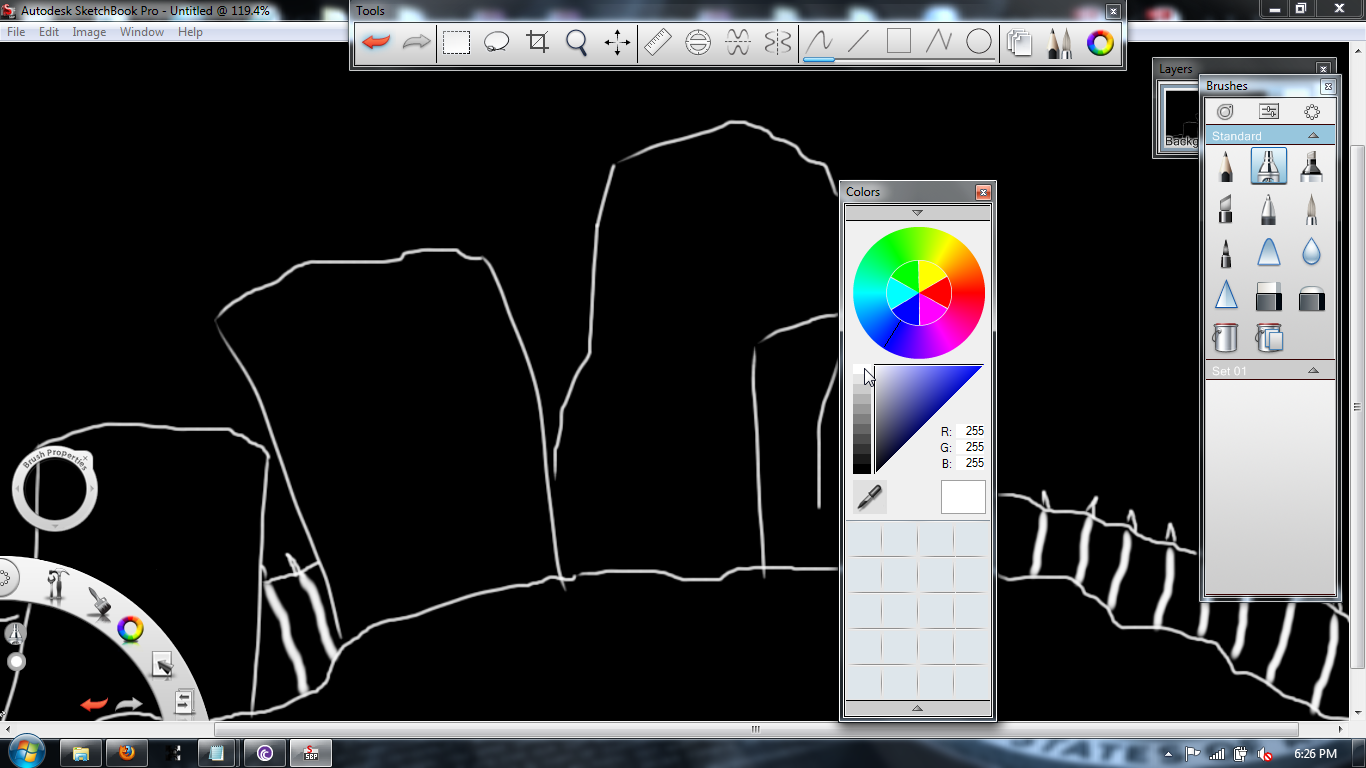The height and width of the screenshot is (768, 1366).
Task: Open the Brush Library in Brushes panel
Action: point(1225,112)
